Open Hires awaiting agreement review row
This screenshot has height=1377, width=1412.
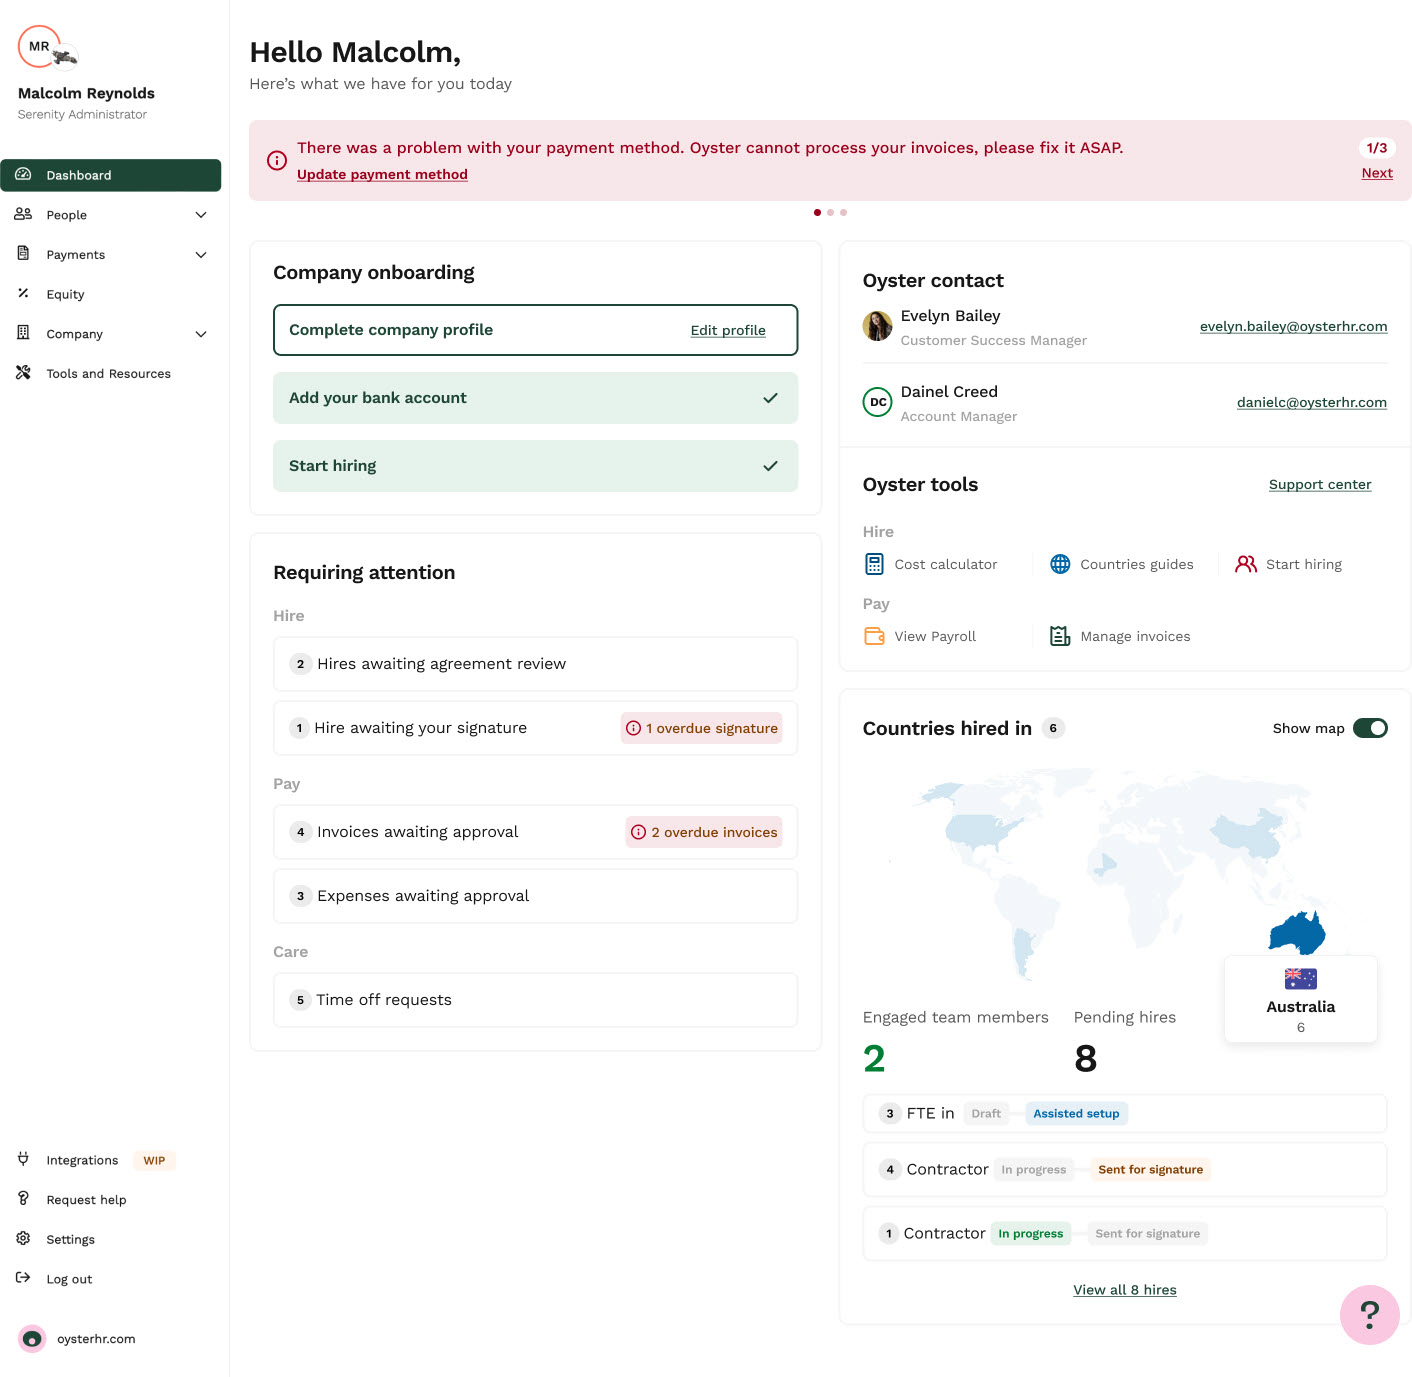point(535,664)
